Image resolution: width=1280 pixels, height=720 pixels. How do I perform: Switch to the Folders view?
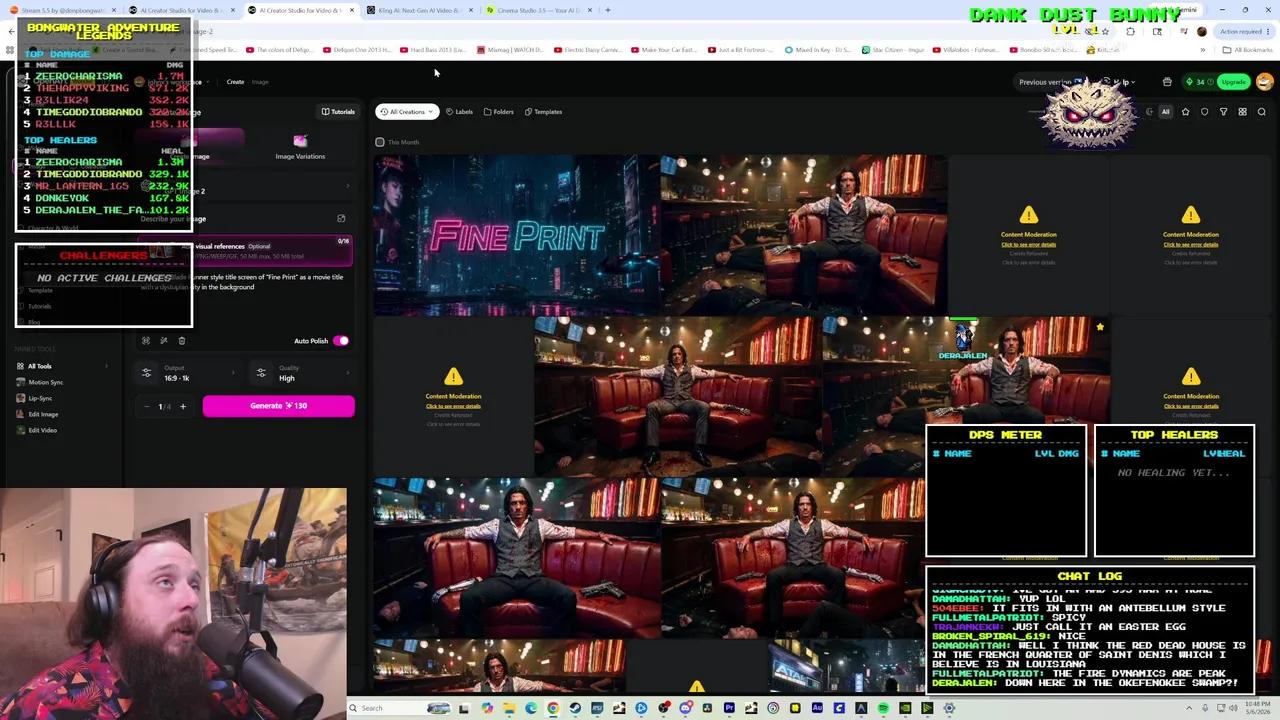click(x=498, y=112)
